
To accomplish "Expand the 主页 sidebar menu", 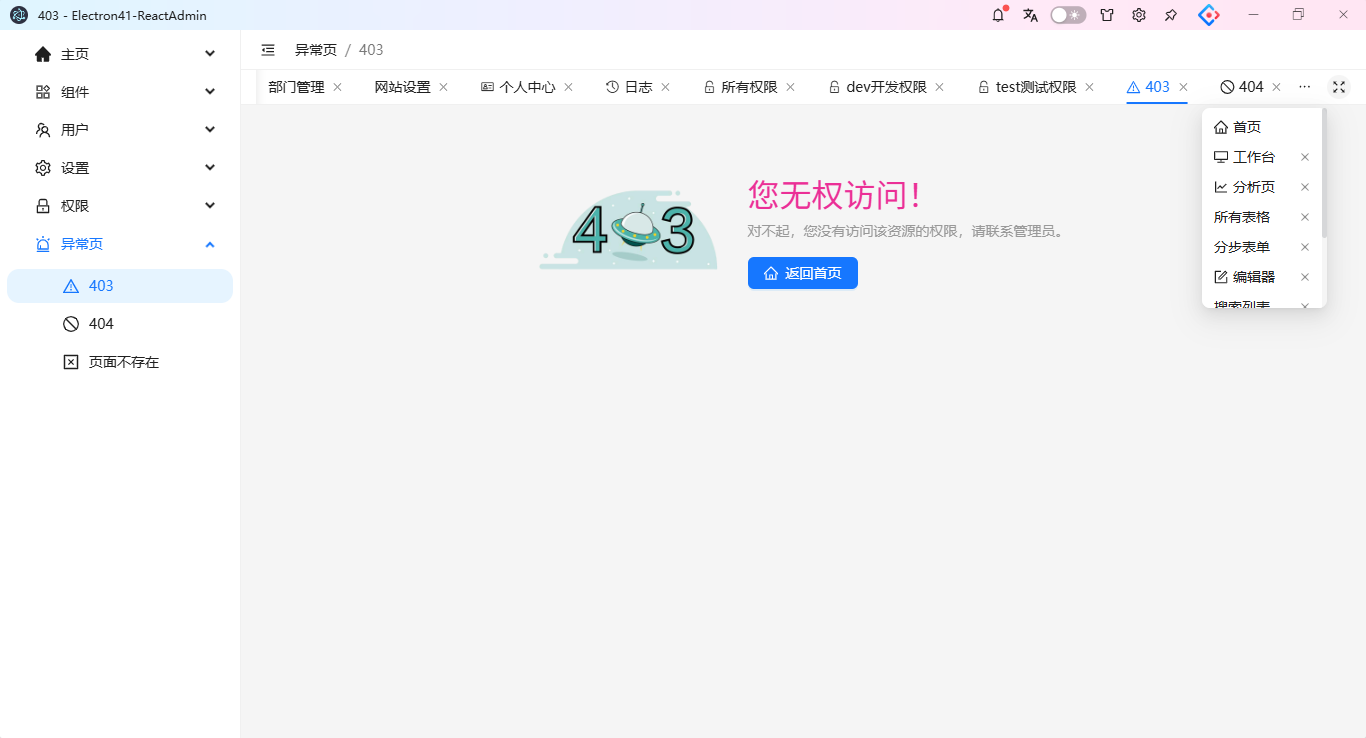I will 120,54.
